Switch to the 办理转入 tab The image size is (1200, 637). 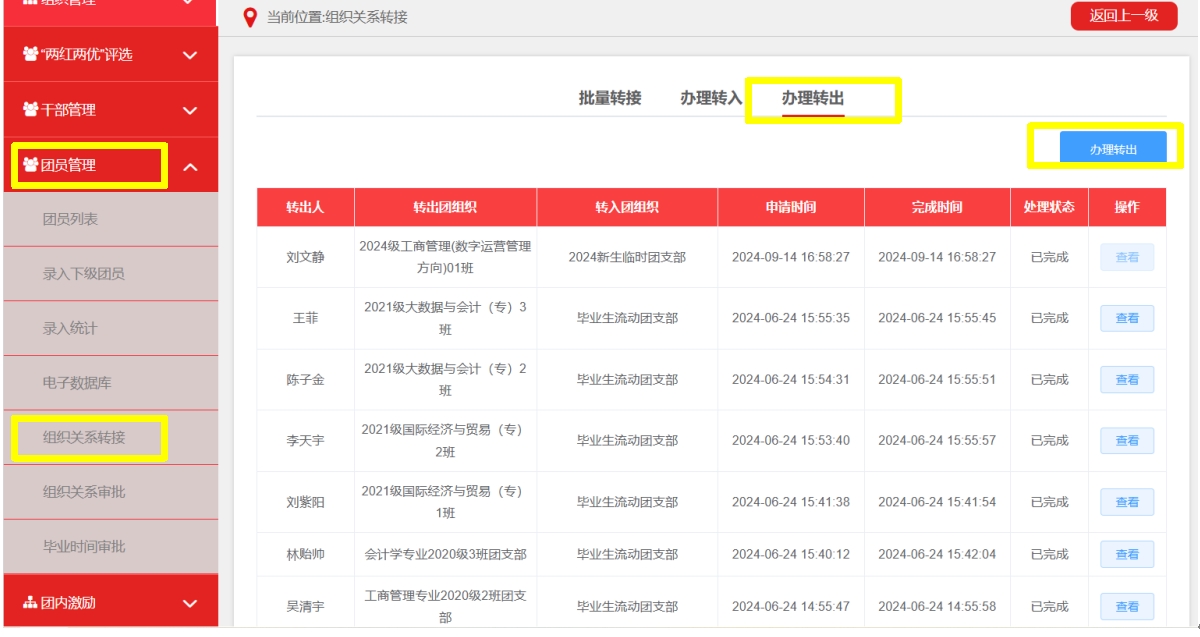click(x=711, y=98)
